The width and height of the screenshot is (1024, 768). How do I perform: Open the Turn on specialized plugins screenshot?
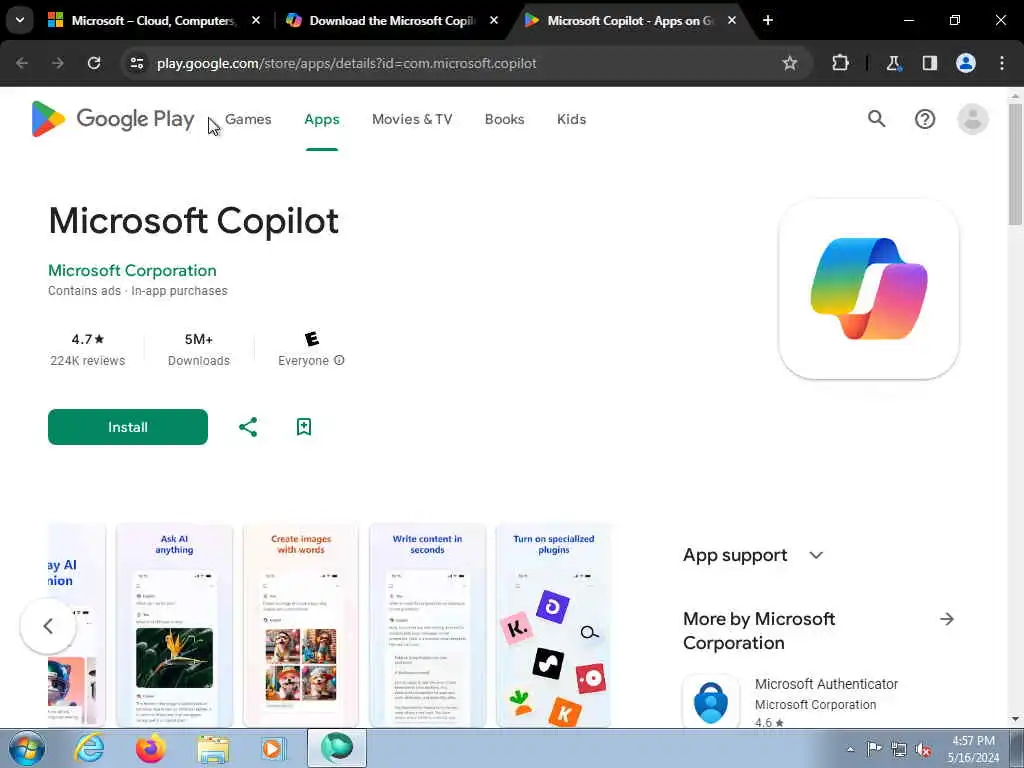point(554,626)
